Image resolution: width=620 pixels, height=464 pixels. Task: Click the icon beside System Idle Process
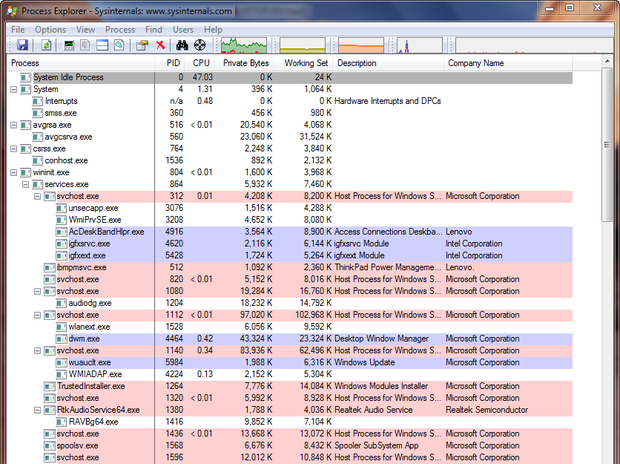pyautogui.click(x=25, y=78)
